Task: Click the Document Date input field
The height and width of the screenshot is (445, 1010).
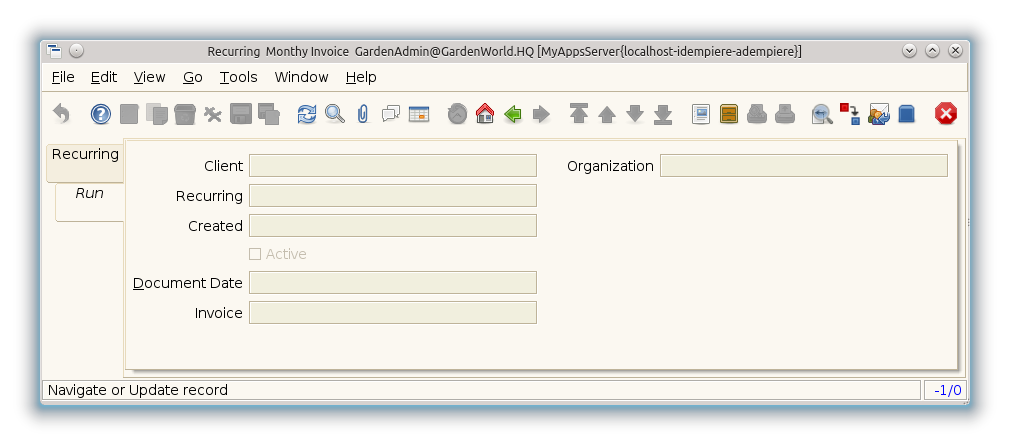Action: pyautogui.click(x=392, y=283)
